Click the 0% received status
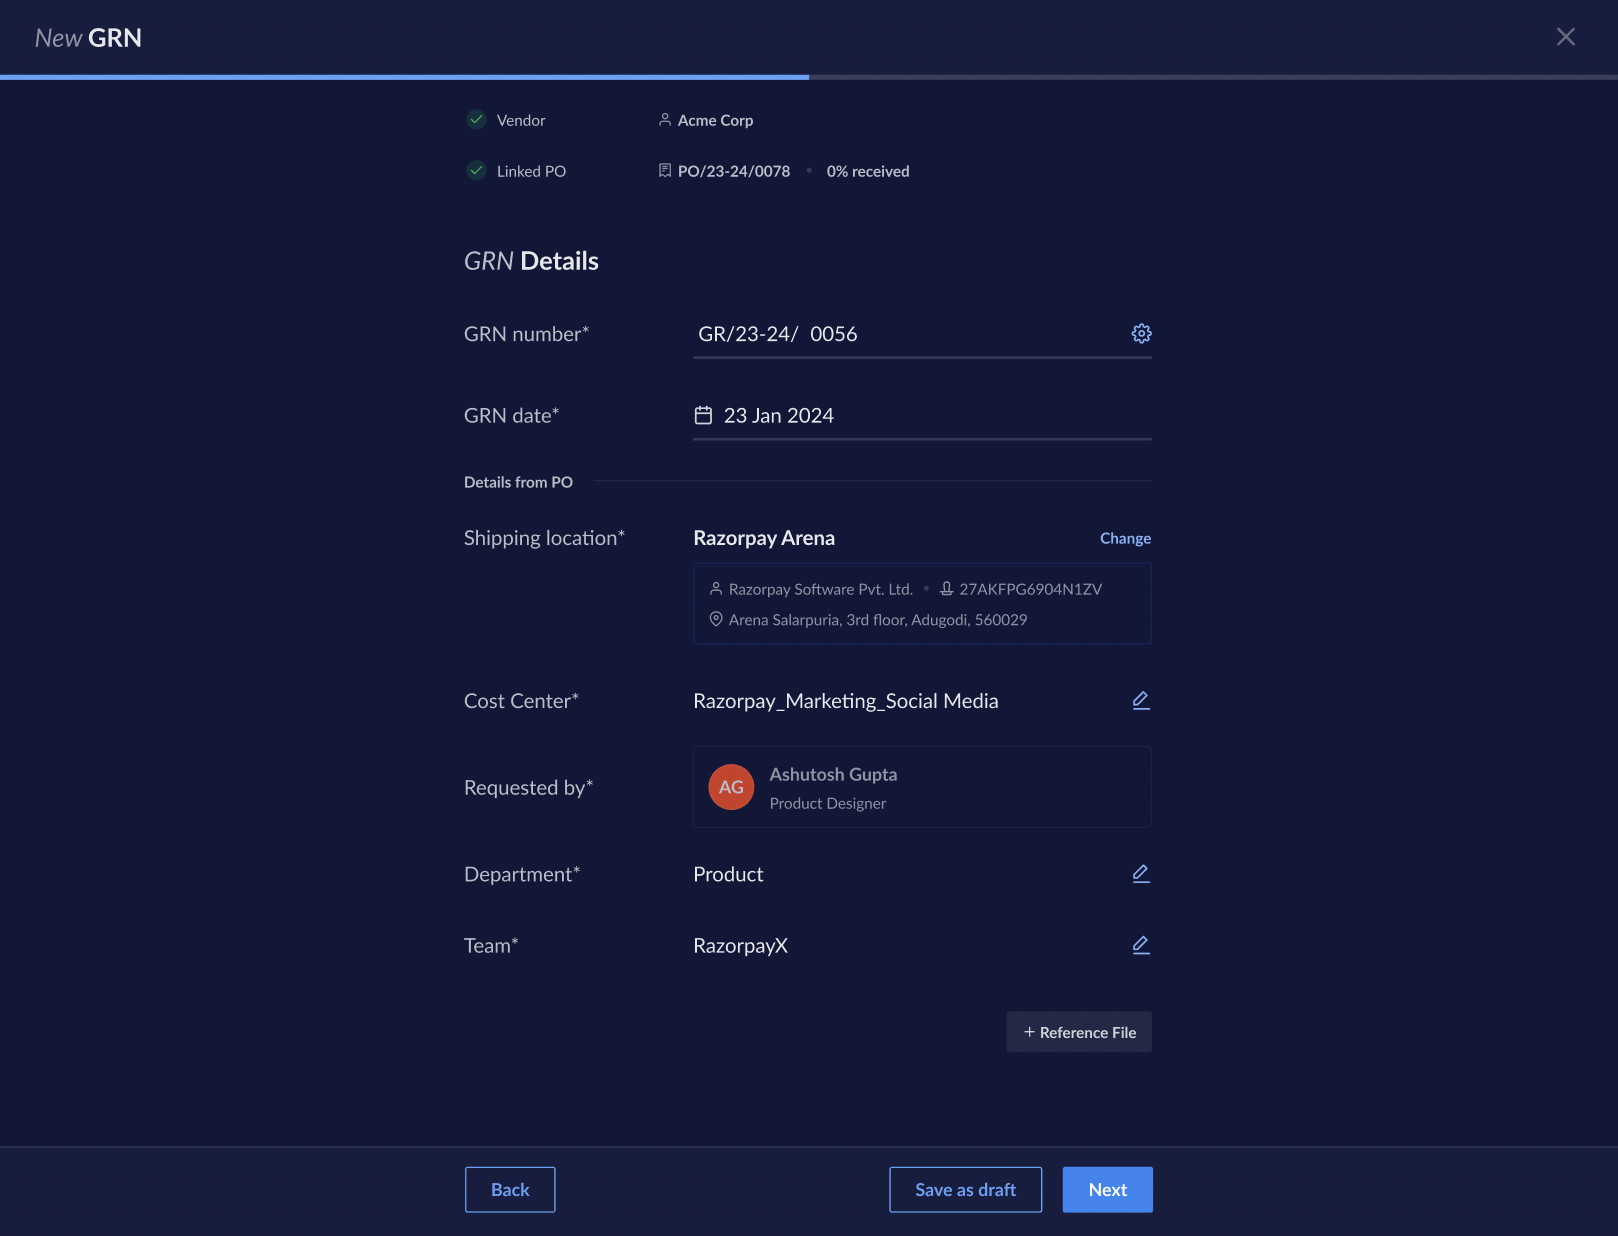The image size is (1618, 1236). click(868, 171)
